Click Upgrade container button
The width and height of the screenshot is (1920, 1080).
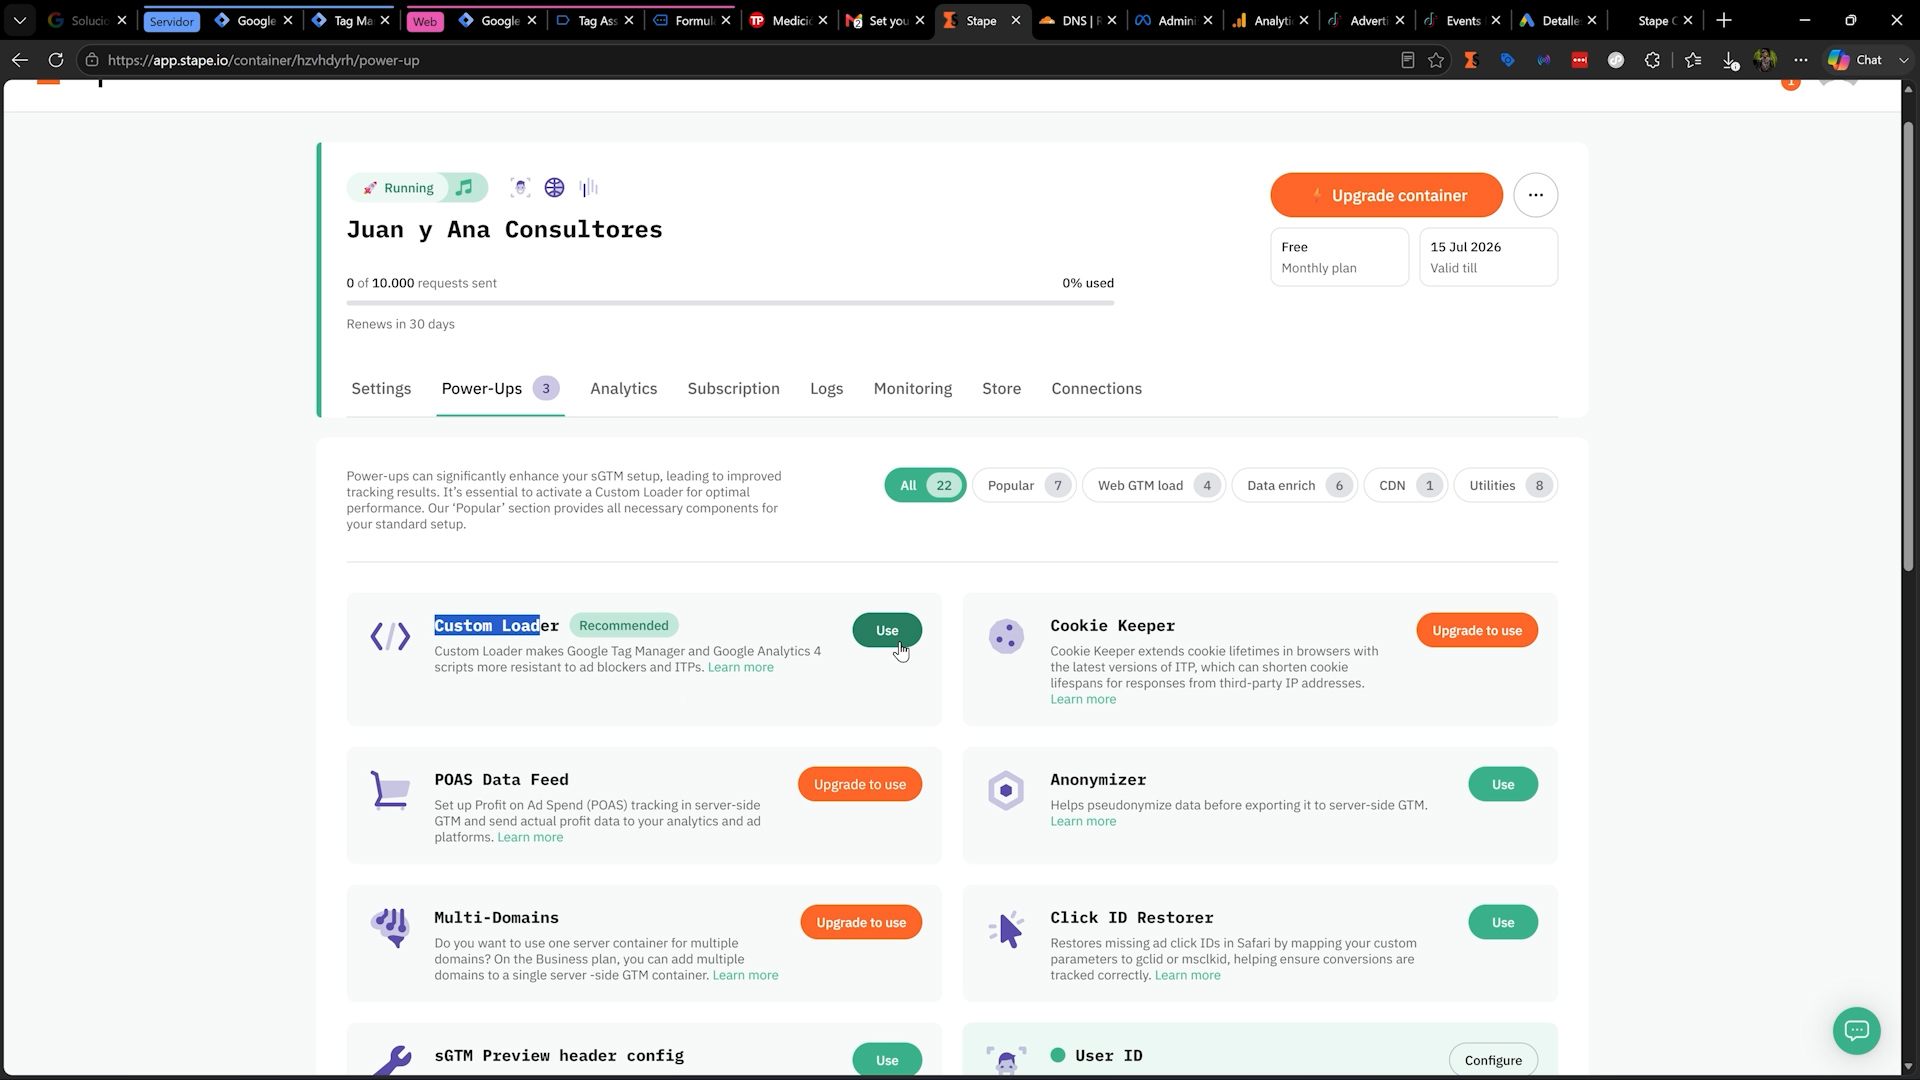click(1386, 195)
